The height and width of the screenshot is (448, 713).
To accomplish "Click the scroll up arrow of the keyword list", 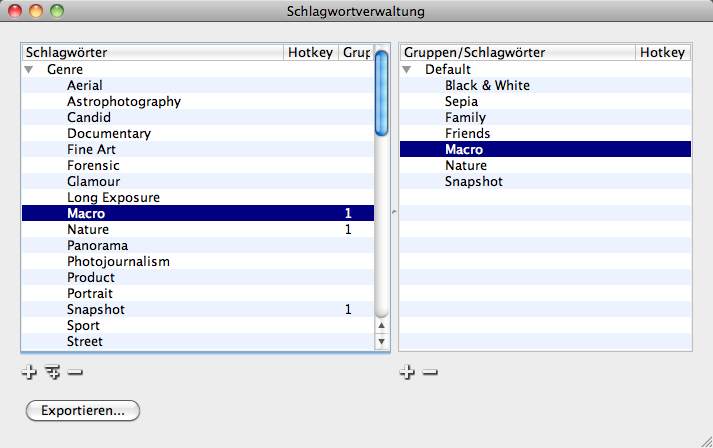I will point(381,326).
